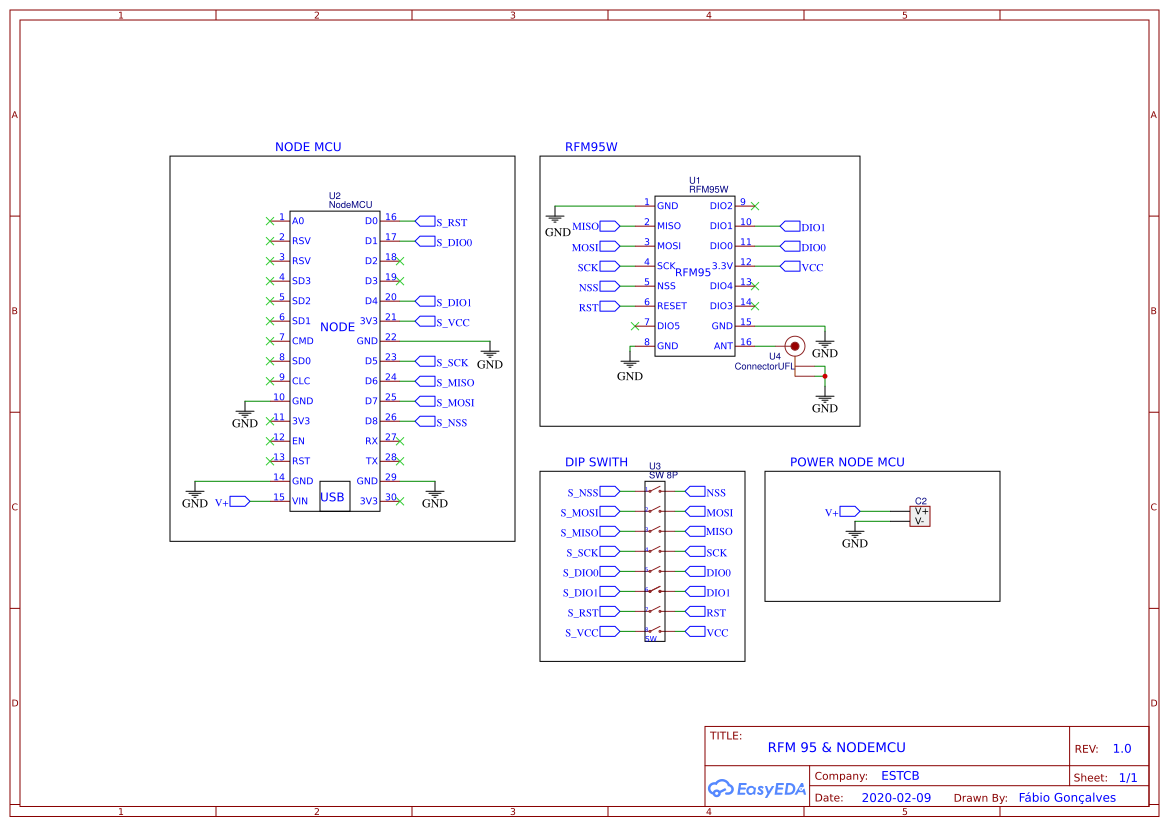Click RST net flag at RFM95W RESET pin

(608, 307)
